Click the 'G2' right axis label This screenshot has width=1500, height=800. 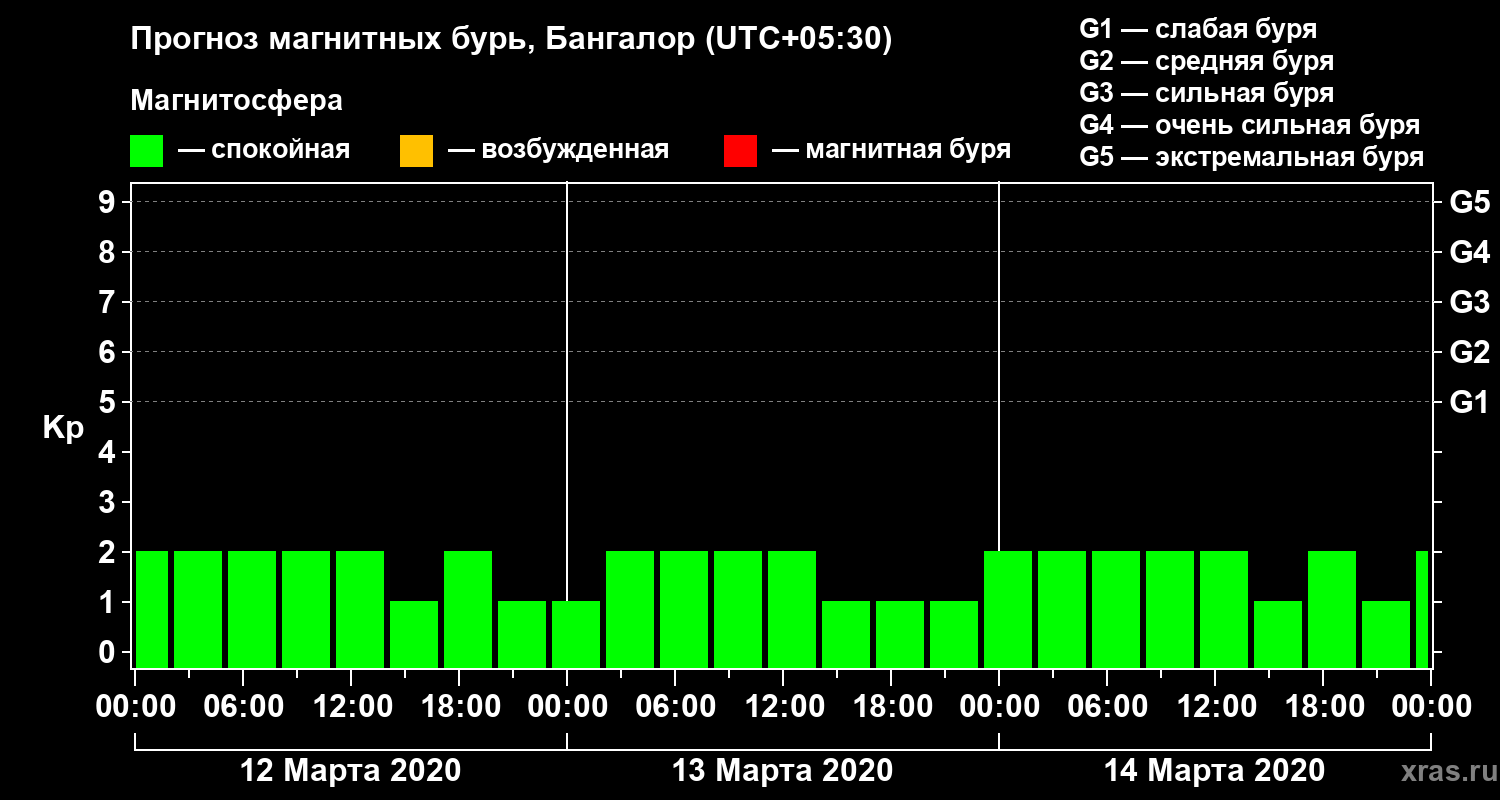click(x=1469, y=352)
